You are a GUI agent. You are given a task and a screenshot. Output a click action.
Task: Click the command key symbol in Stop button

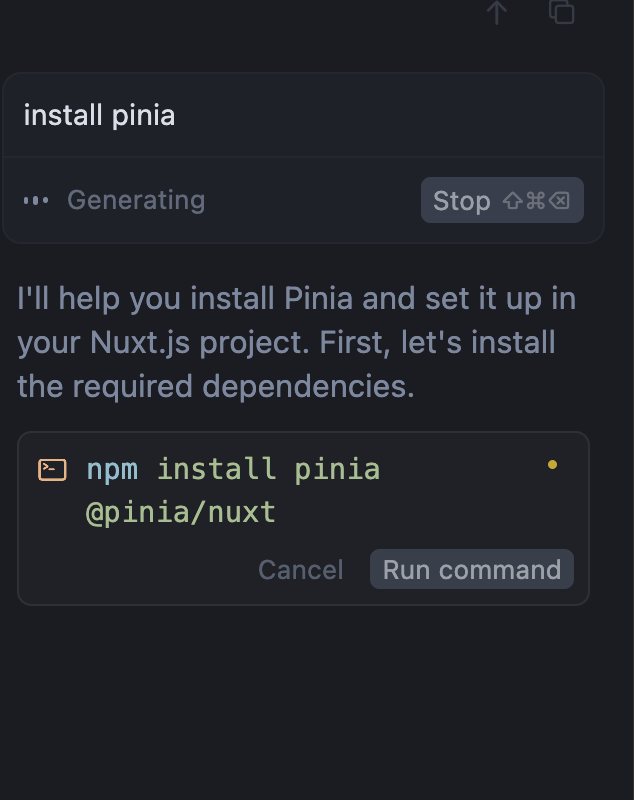536,201
